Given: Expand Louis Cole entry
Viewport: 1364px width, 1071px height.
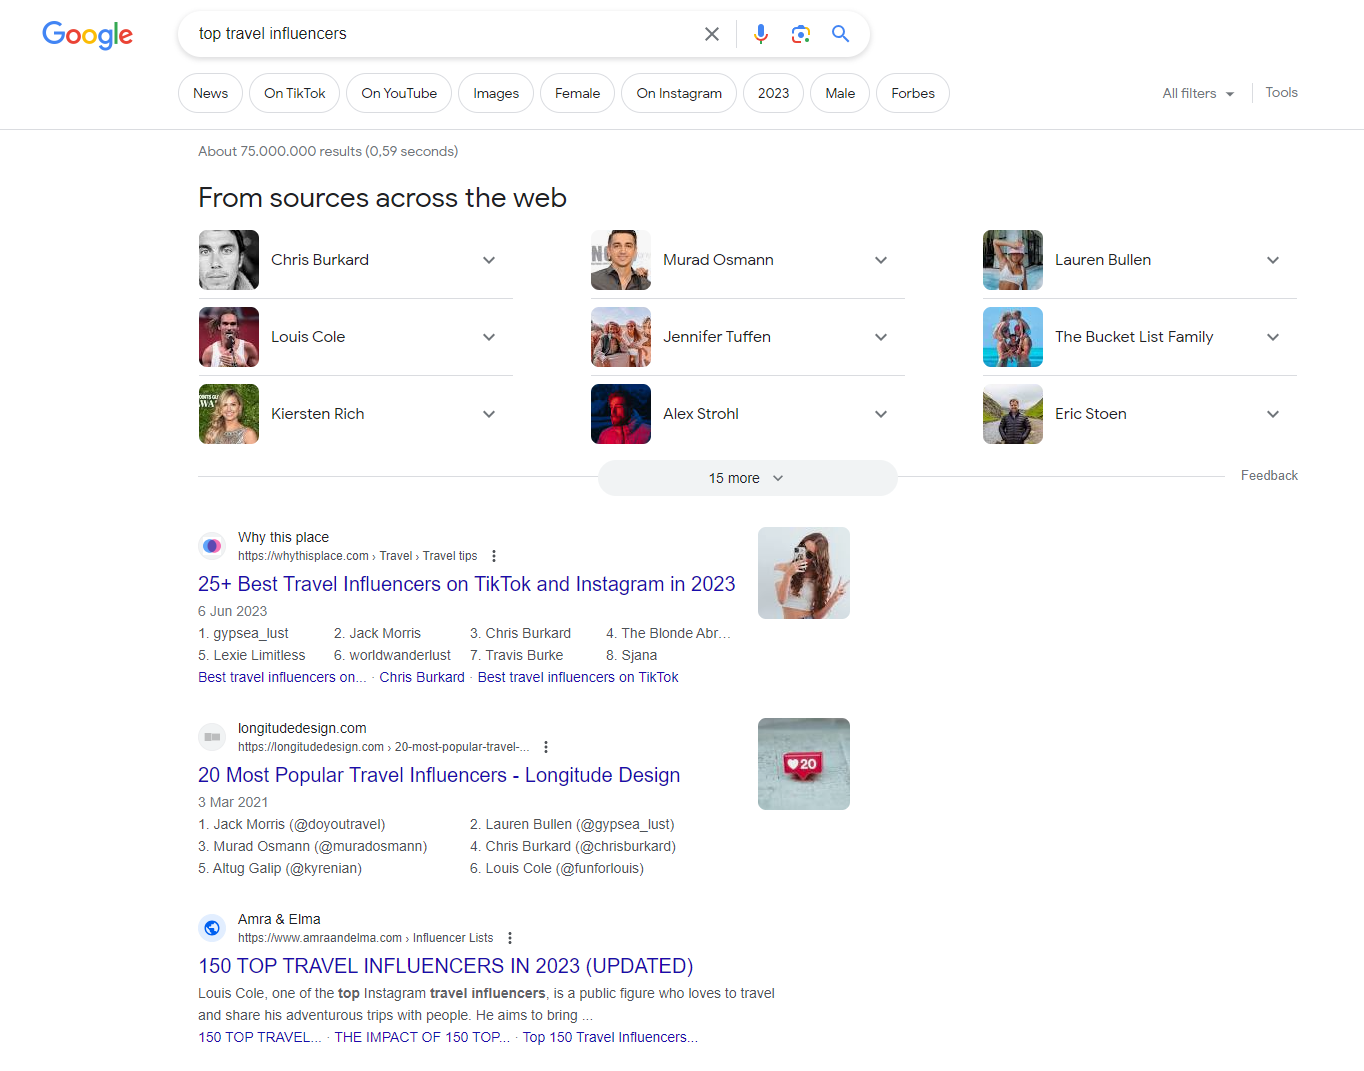Looking at the screenshot, I should point(489,337).
